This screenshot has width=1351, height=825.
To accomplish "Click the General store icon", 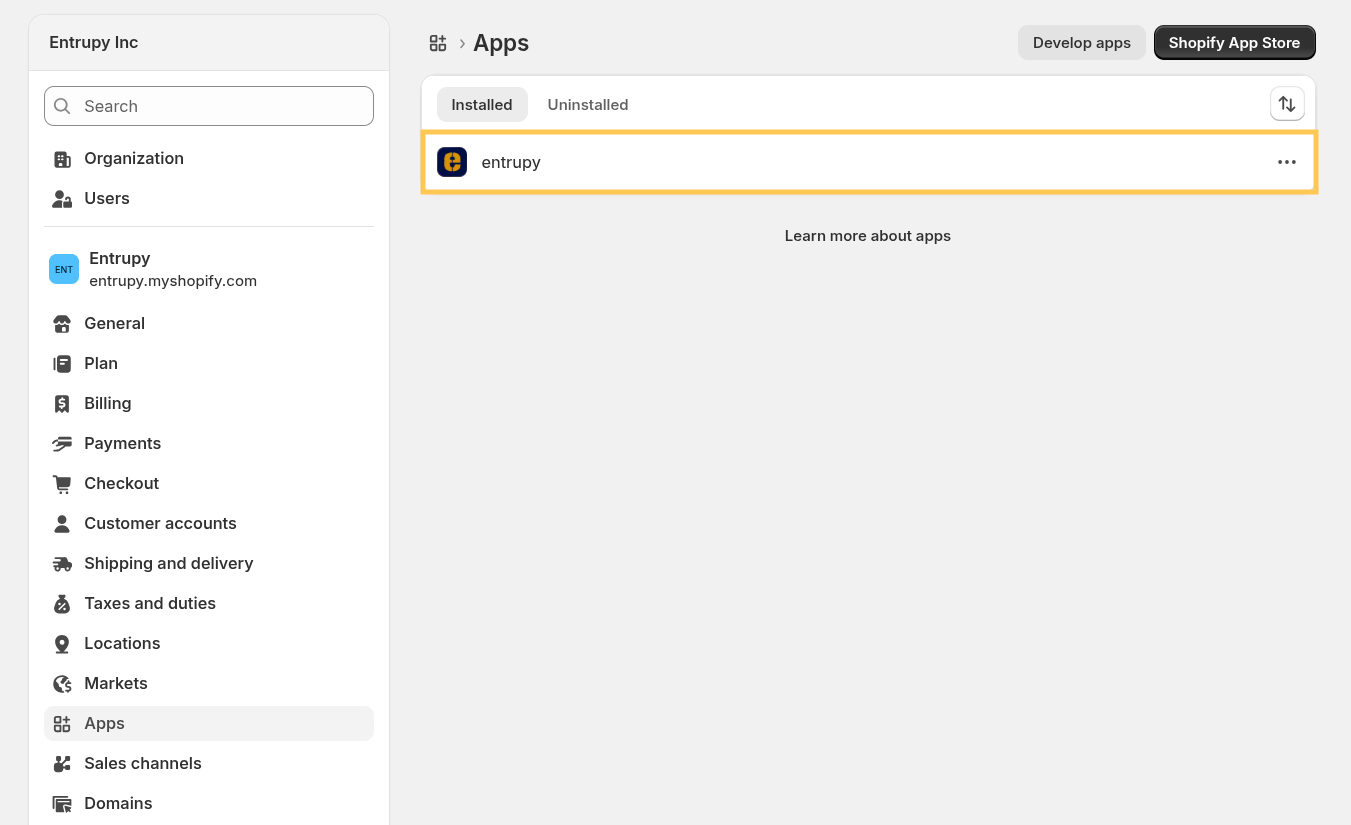I will tap(62, 324).
